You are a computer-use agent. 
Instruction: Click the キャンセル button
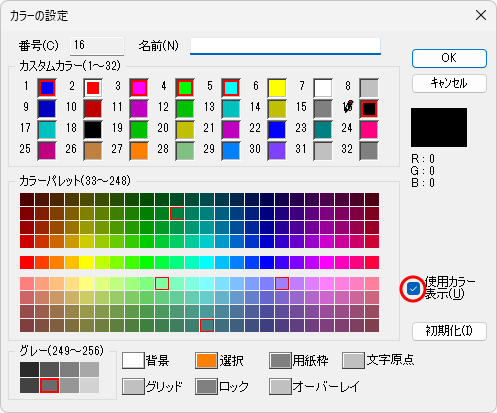(x=449, y=83)
